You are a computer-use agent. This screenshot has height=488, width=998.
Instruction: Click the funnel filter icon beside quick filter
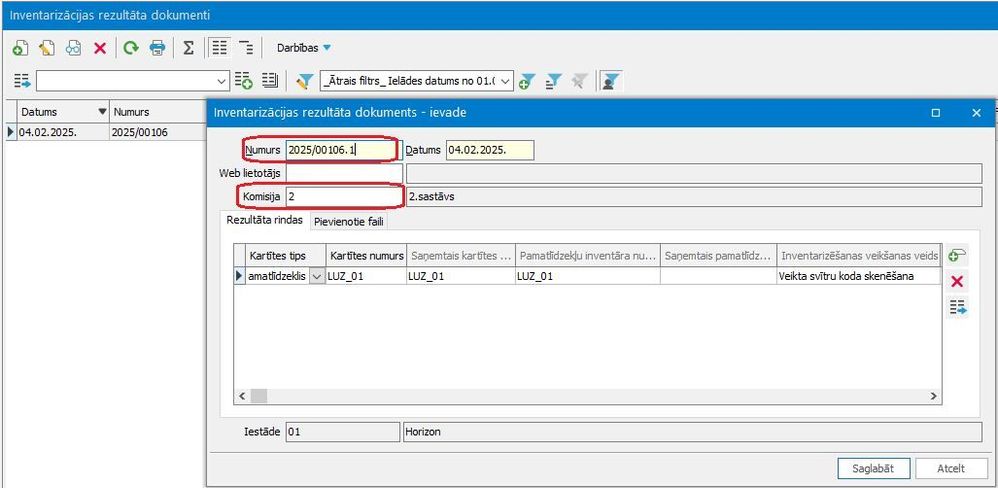coord(305,81)
